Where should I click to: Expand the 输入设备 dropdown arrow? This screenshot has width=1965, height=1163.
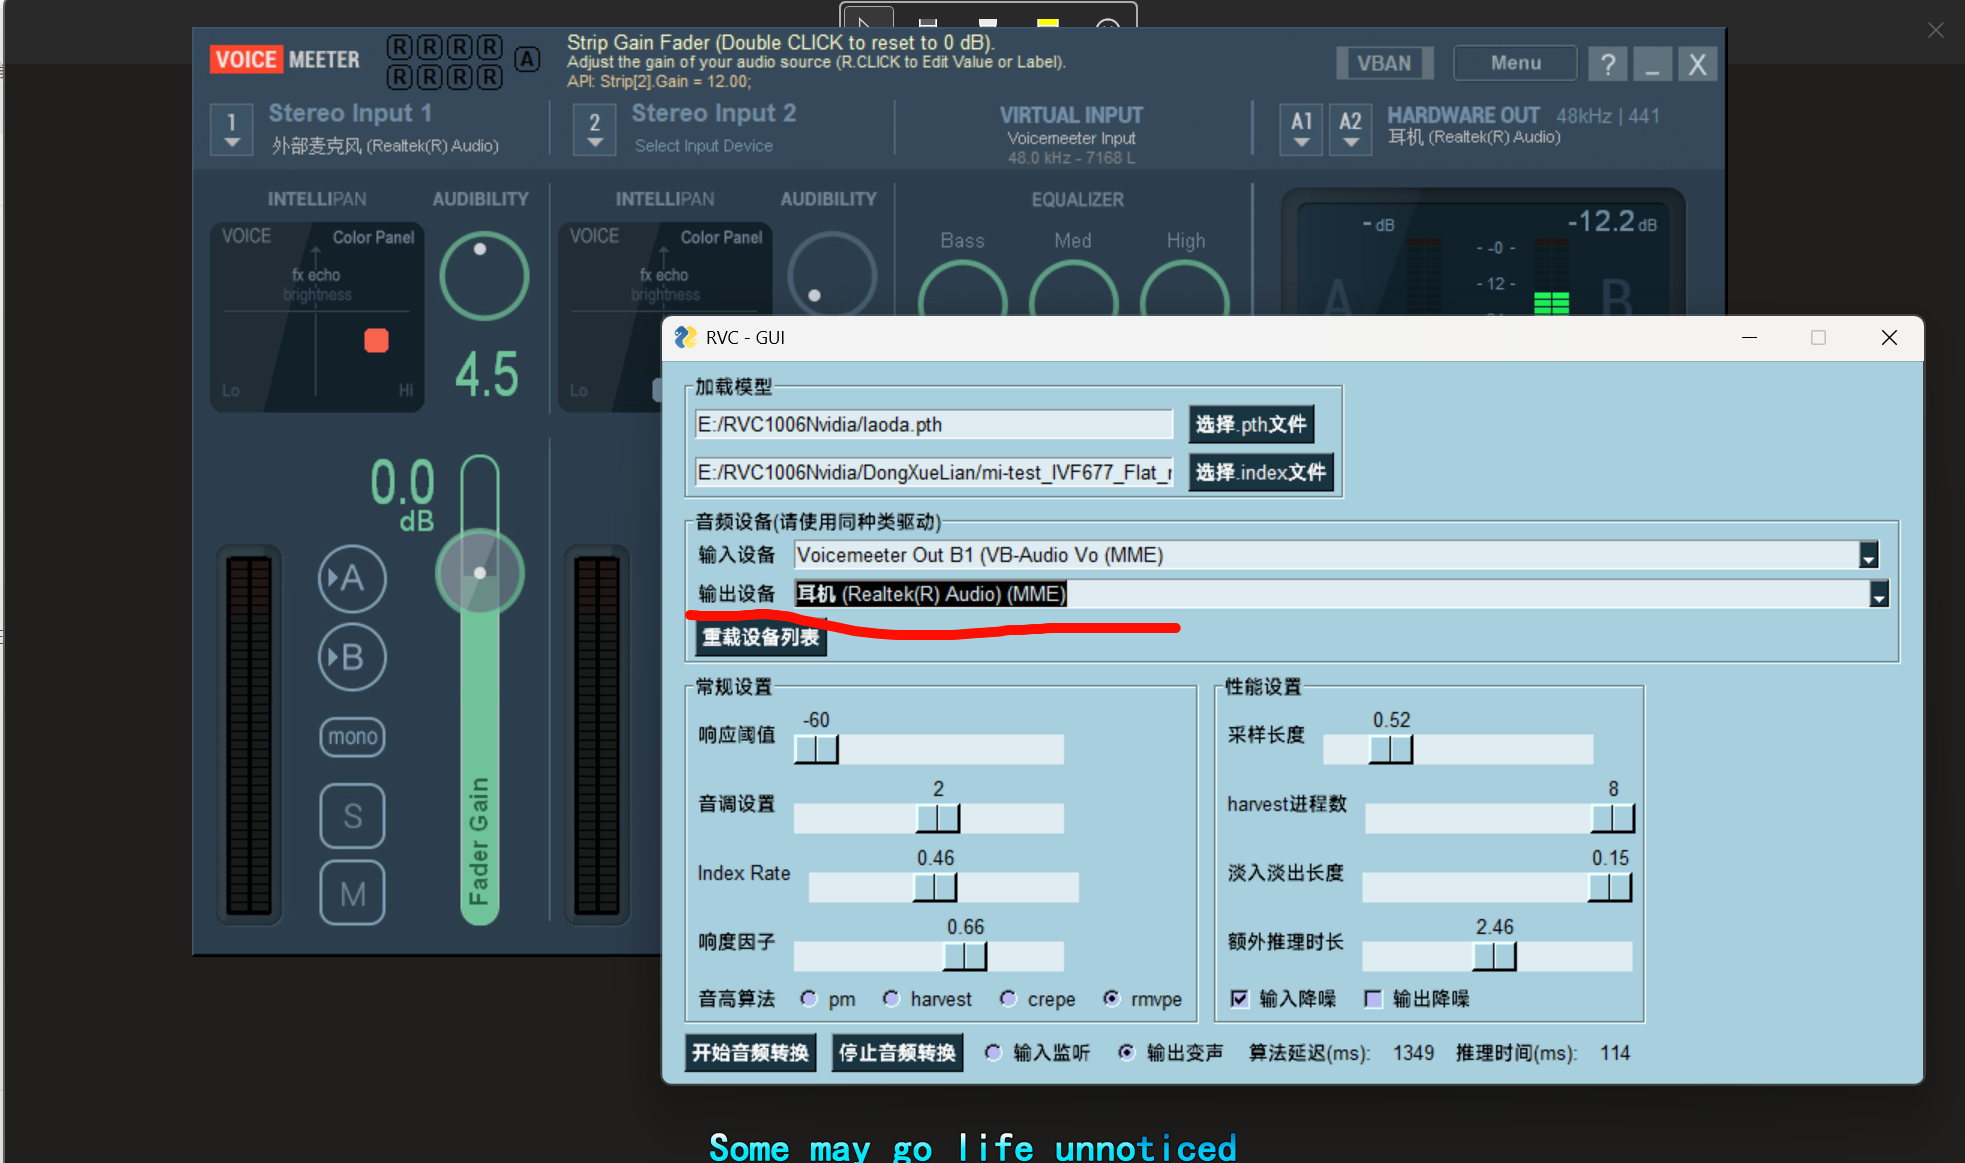pyautogui.click(x=1868, y=555)
